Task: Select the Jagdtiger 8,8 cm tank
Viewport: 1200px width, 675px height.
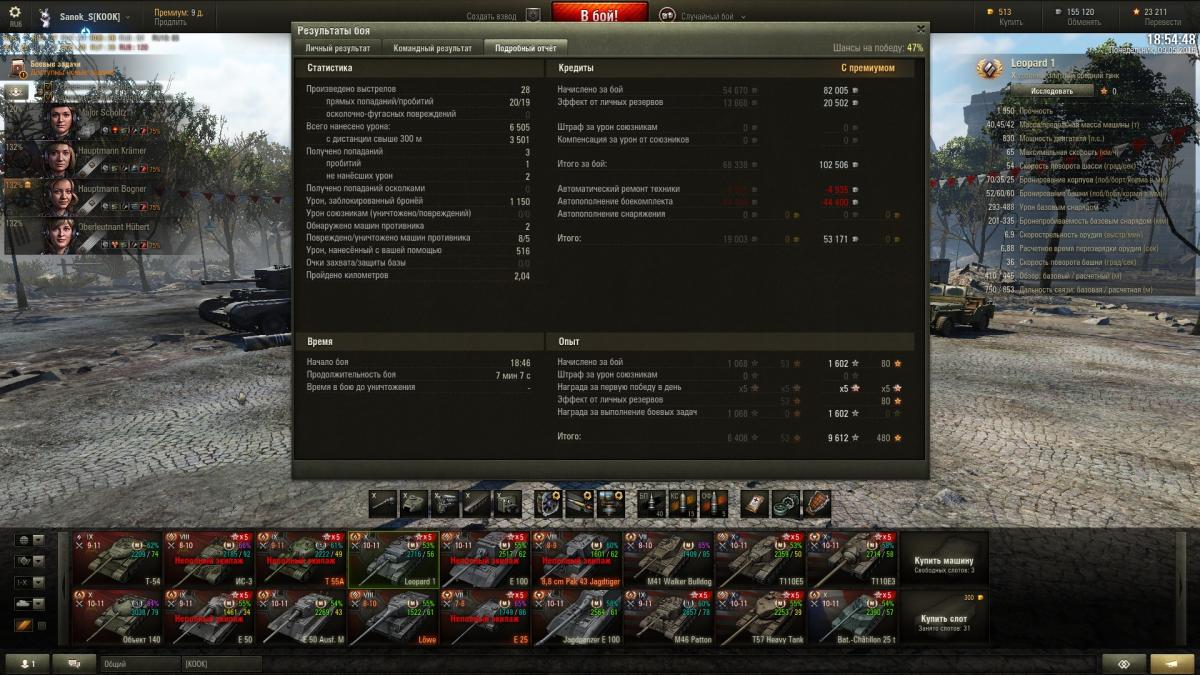Action: click(x=577, y=559)
